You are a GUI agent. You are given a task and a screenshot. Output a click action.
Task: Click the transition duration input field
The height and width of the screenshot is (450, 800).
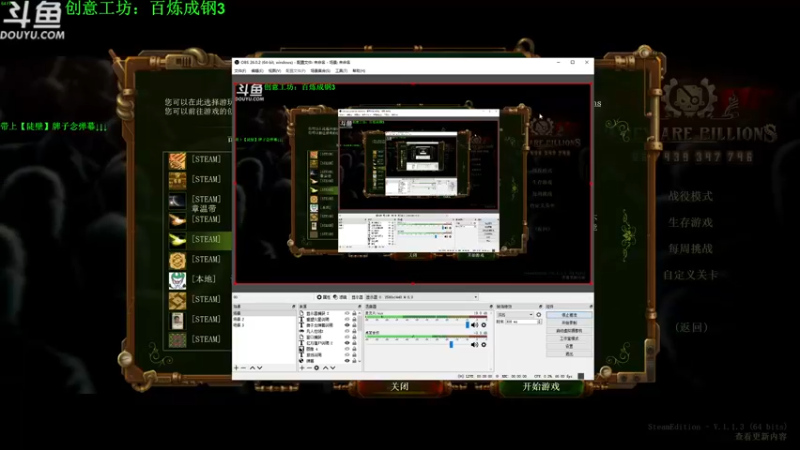tap(521, 322)
